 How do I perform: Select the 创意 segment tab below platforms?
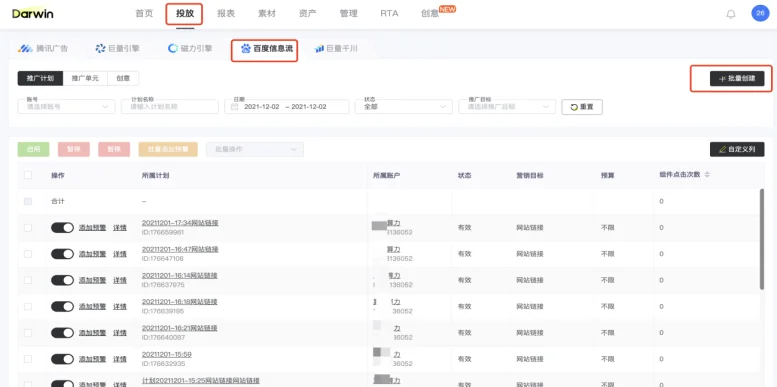[123, 78]
